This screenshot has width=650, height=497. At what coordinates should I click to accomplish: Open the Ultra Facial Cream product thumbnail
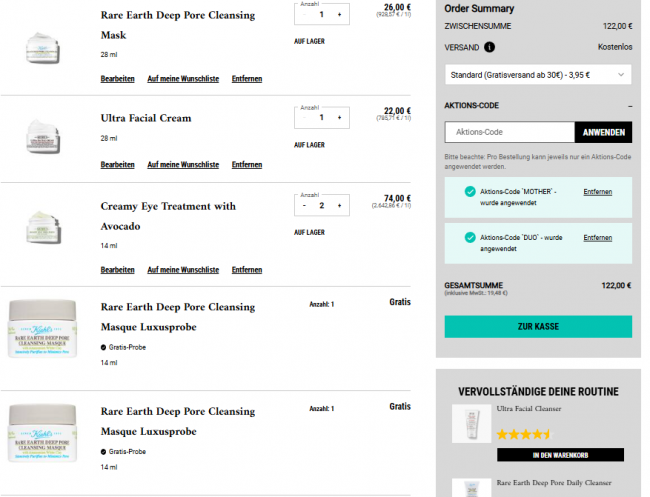click(43, 136)
